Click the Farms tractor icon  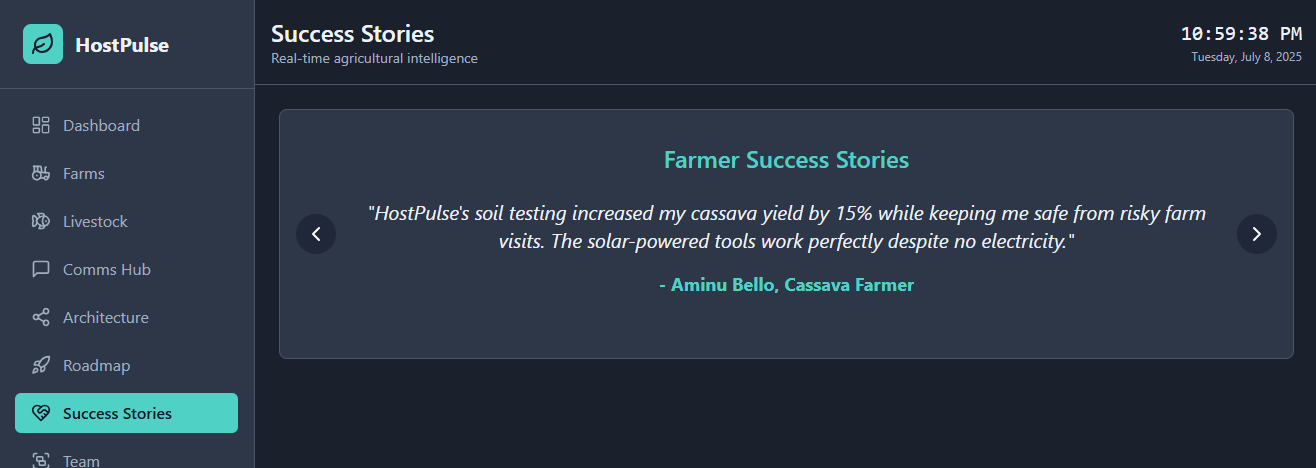pos(41,173)
